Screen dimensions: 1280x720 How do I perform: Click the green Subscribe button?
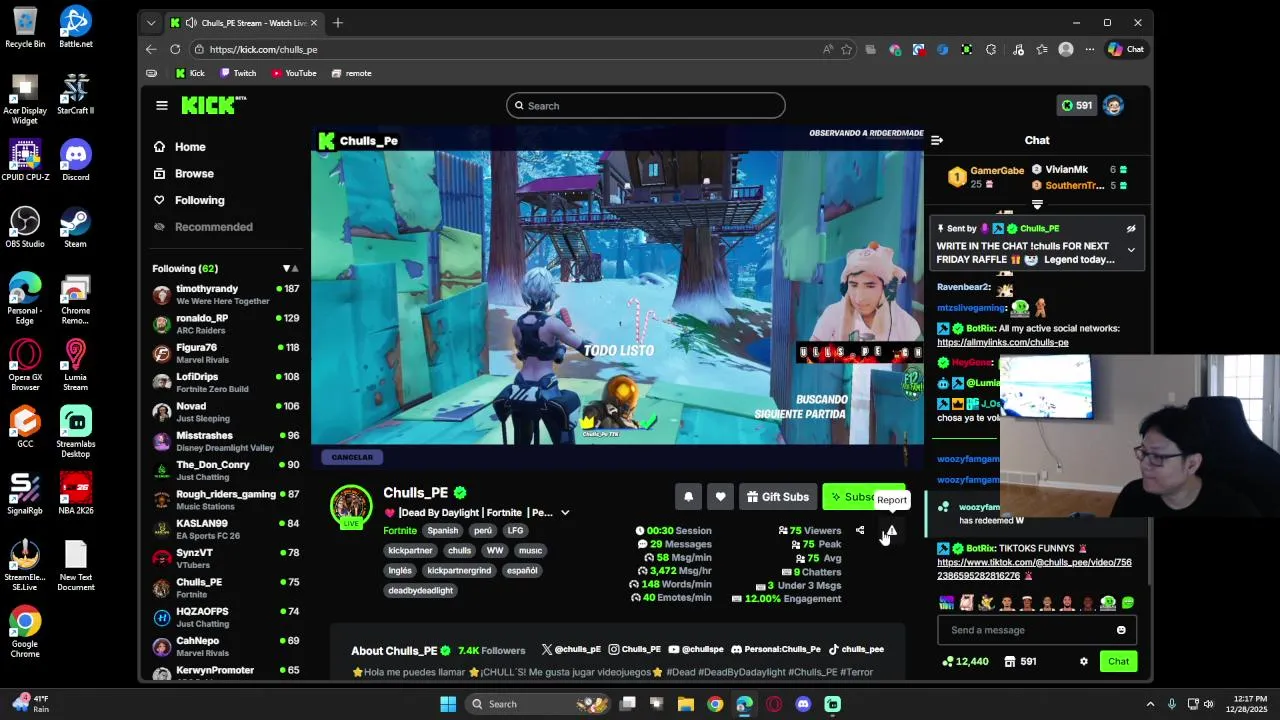point(863,497)
